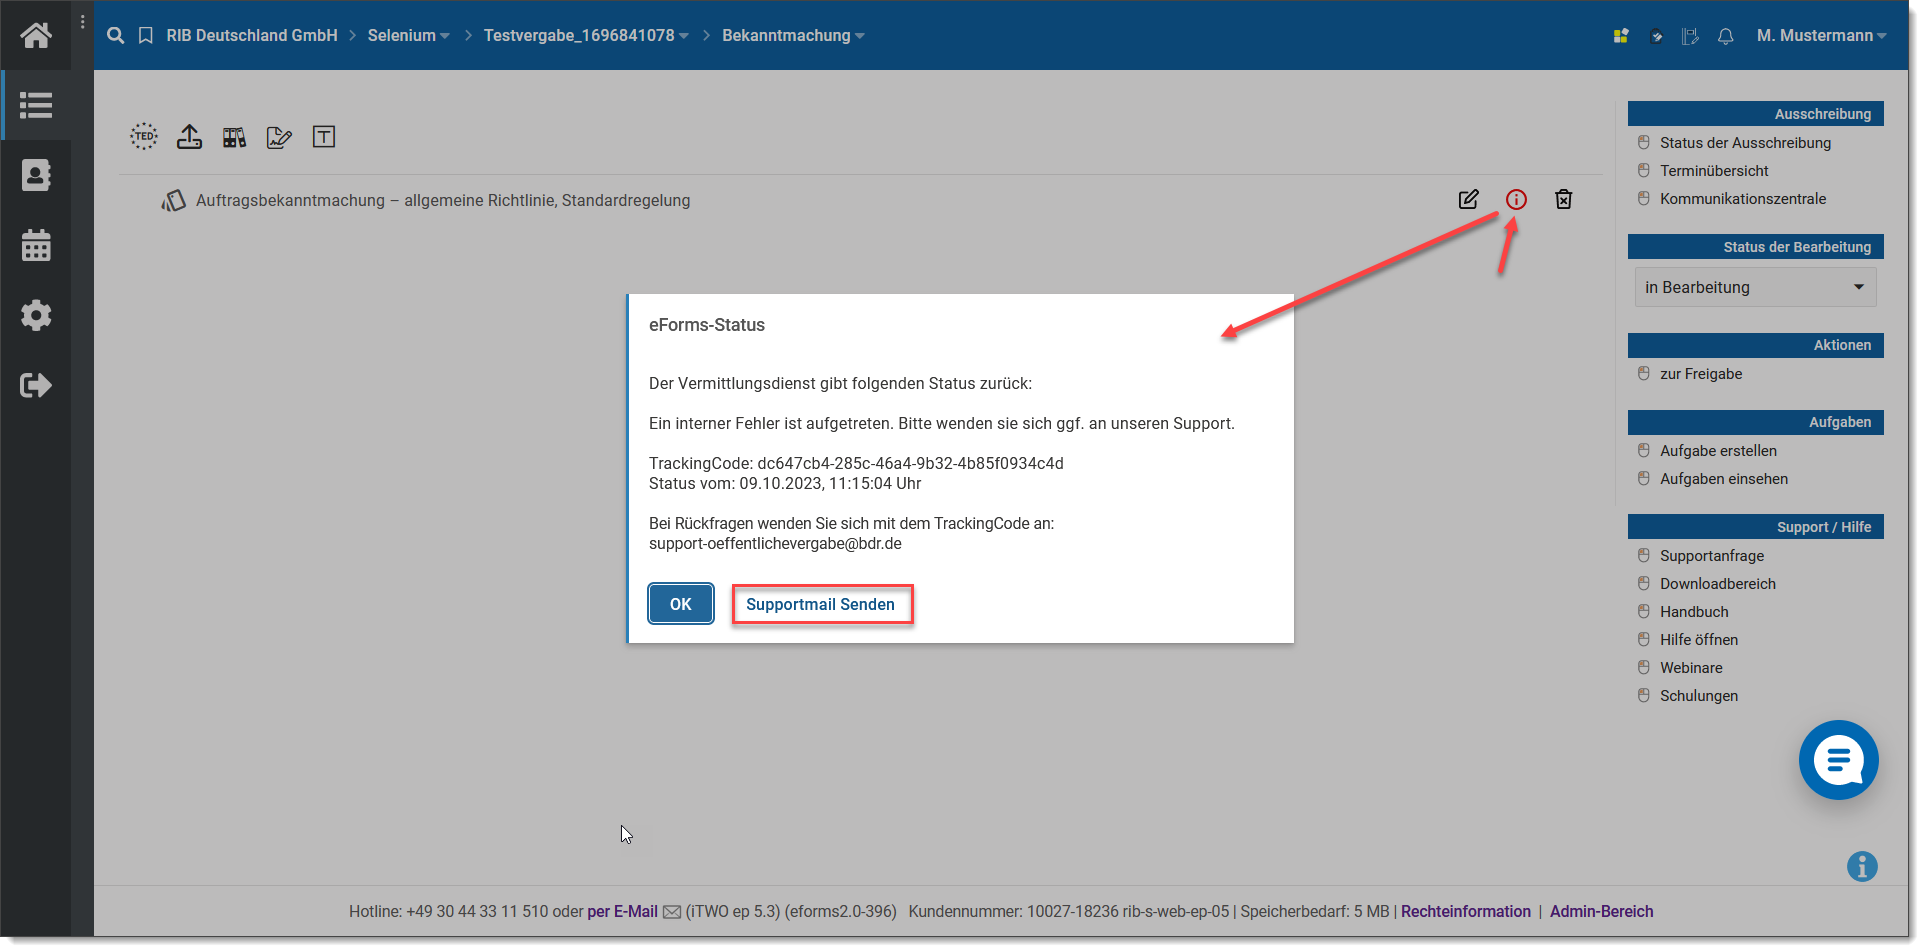The width and height of the screenshot is (1924, 952).
Task: Edit the Auftragsbekanntmachung entry with the pencil icon
Action: click(1468, 200)
